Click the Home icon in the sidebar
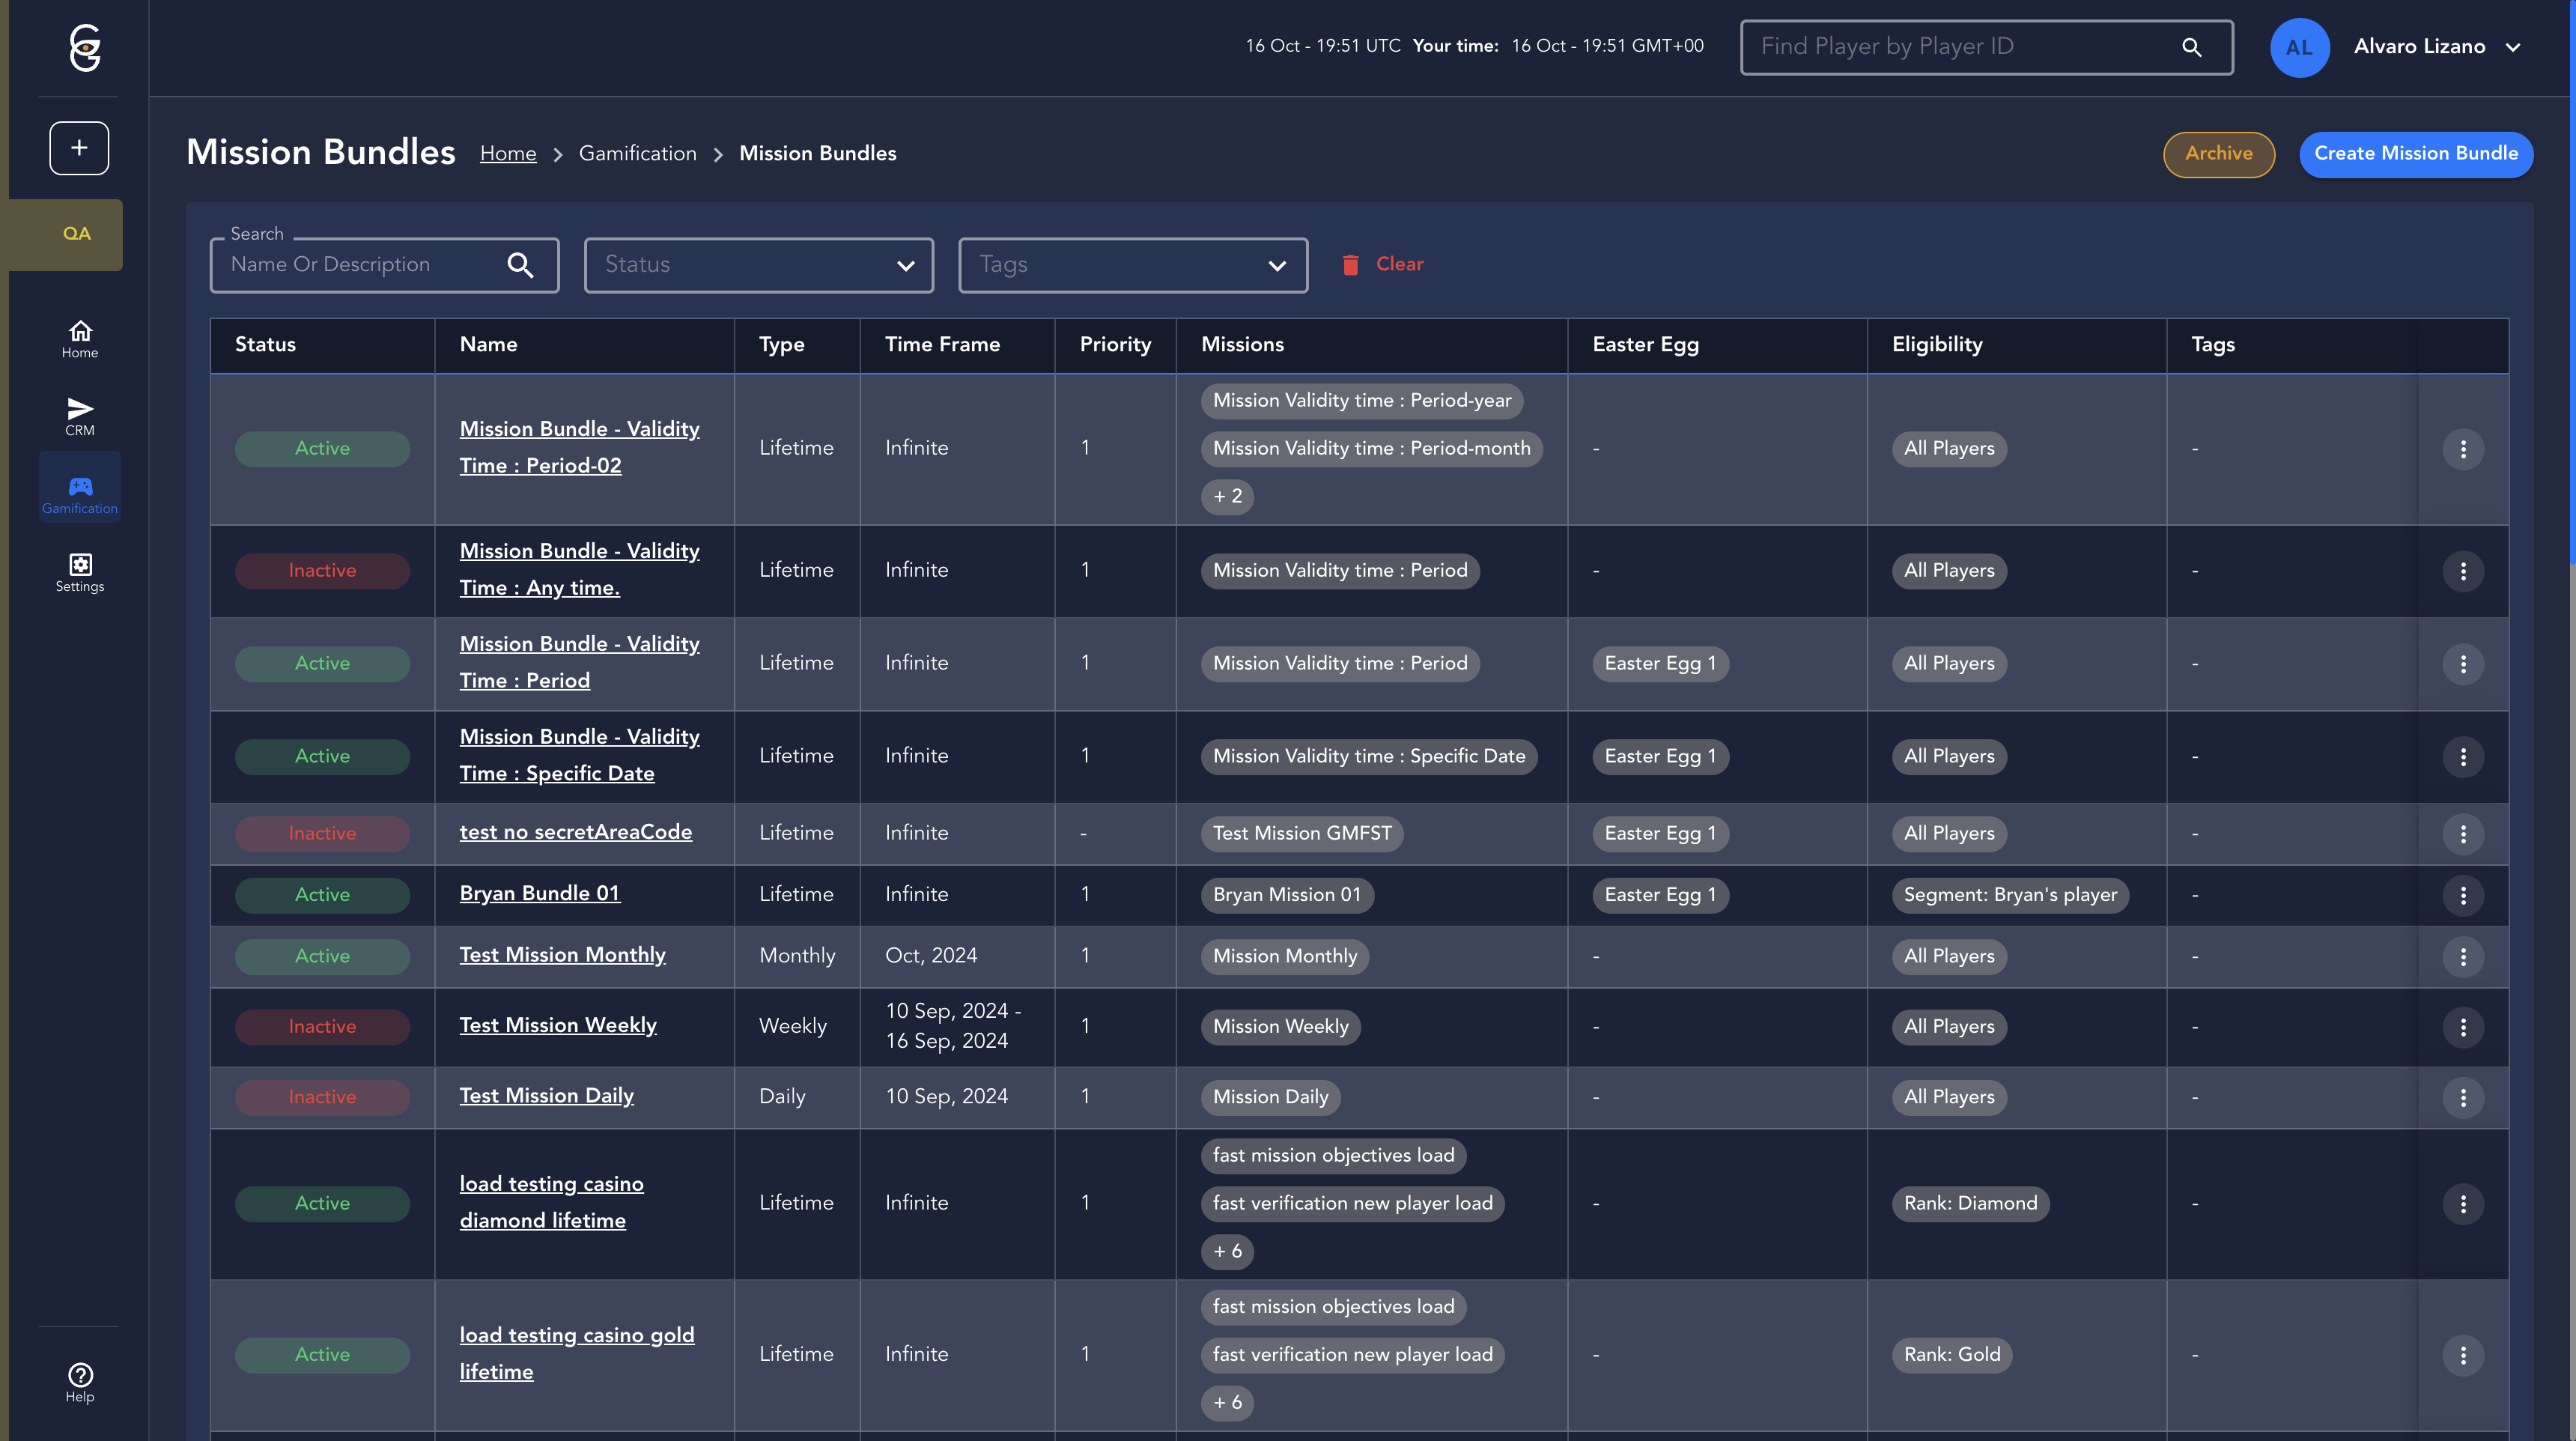The height and width of the screenshot is (1441, 2576). tap(80, 338)
